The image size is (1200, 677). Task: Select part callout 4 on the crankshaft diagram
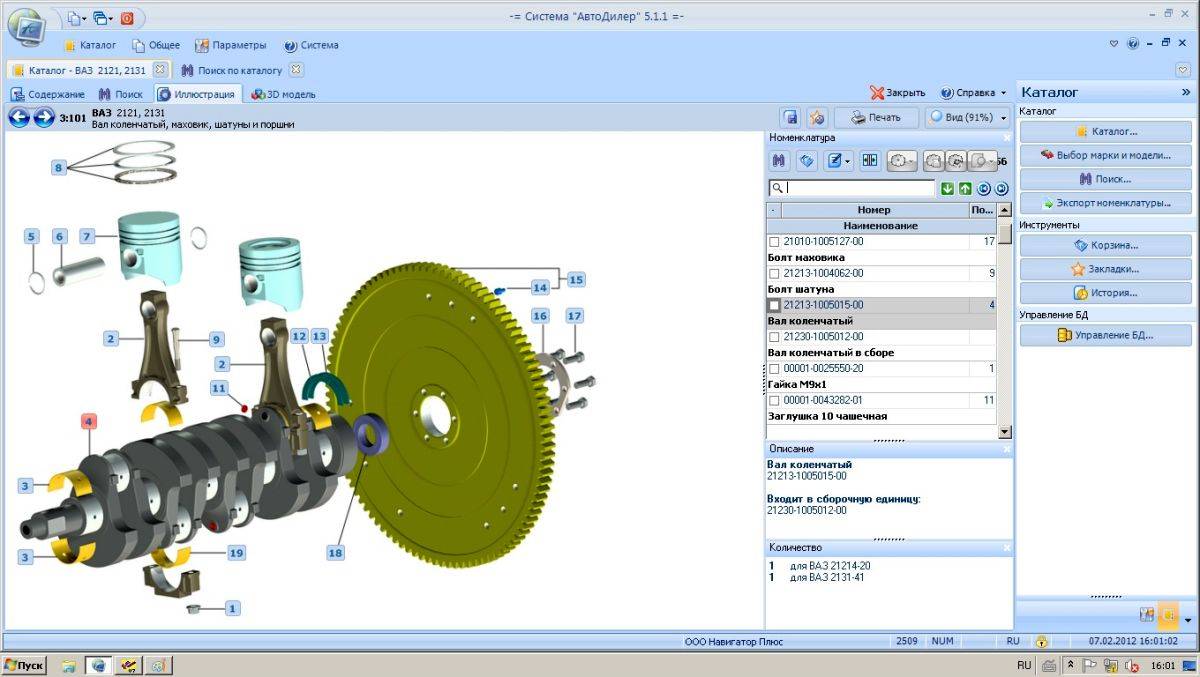click(x=88, y=422)
